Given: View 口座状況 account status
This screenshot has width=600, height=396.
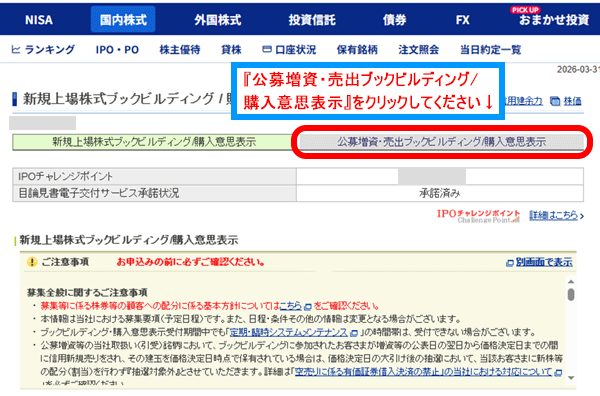Looking at the screenshot, I should [x=295, y=50].
